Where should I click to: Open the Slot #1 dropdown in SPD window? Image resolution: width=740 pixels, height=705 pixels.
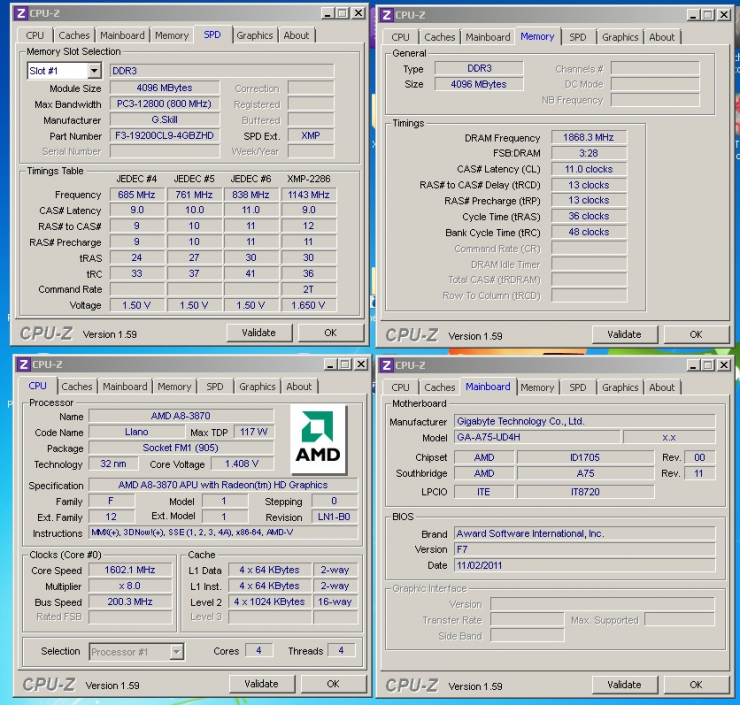[x=94, y=71]
